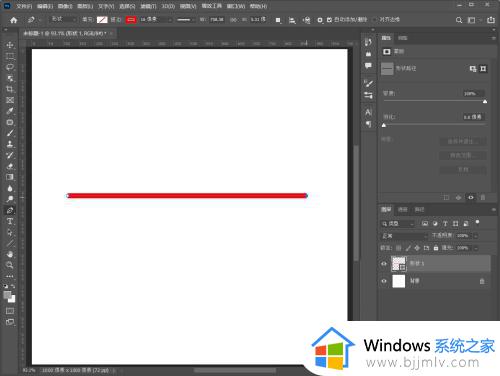Select the Eyedropper tool
The image size is (500, 376).
coord(10,111)
